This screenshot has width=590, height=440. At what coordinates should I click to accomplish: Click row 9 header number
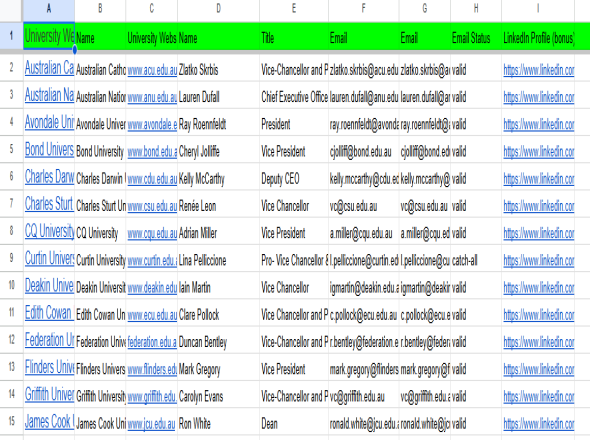click(11, 258)
